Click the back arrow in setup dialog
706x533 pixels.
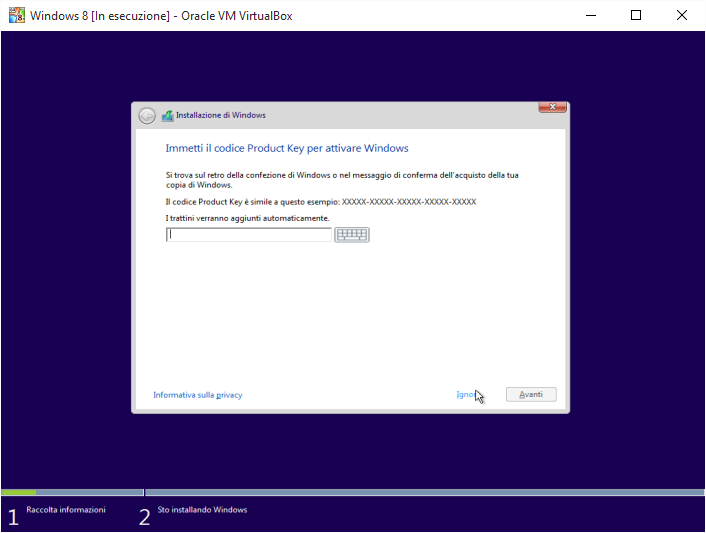147,116
